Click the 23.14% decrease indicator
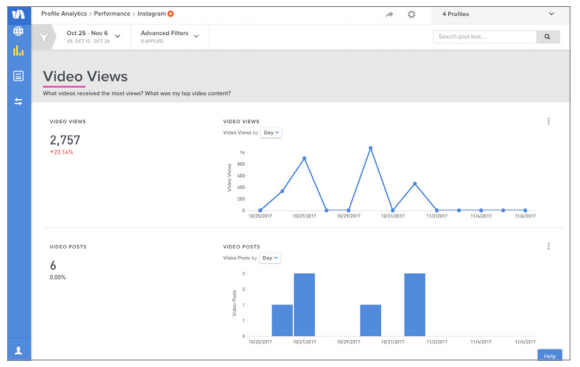 [62, 152]
